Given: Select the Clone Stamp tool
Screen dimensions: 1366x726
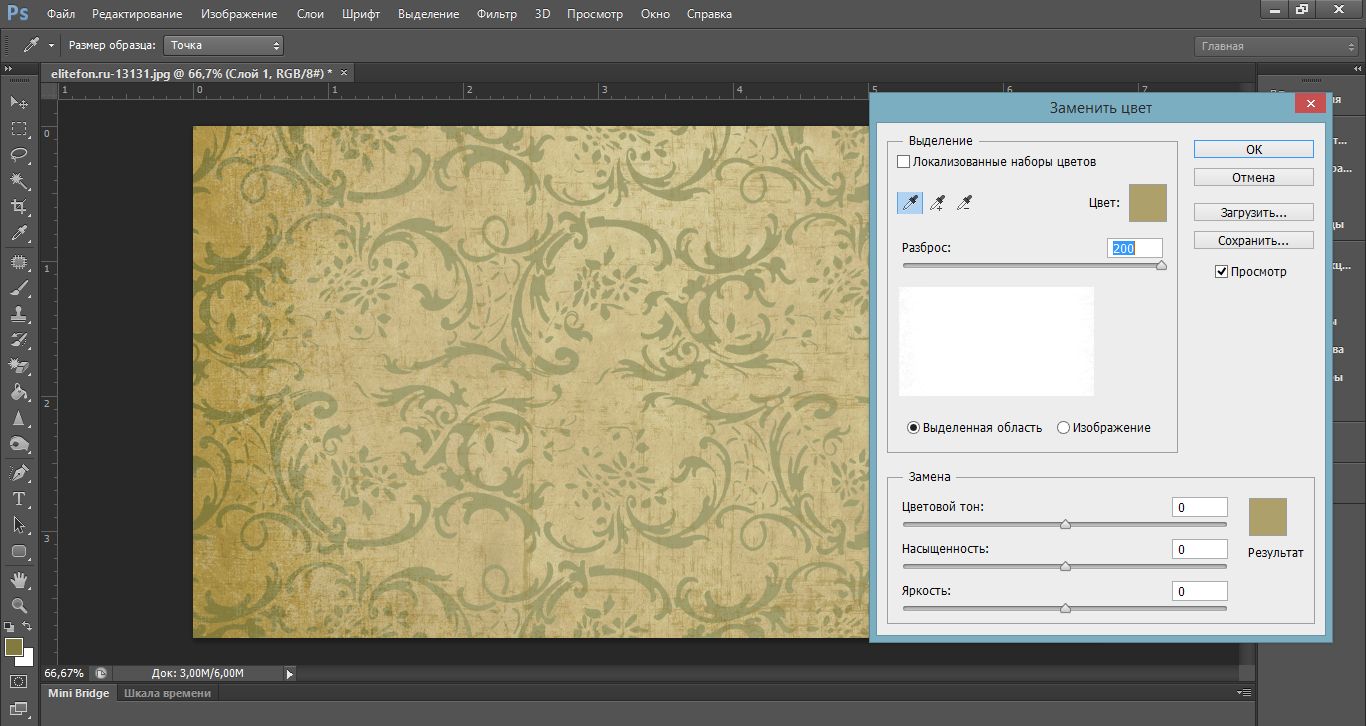Looking at the screenshot, I should point(19,314).
